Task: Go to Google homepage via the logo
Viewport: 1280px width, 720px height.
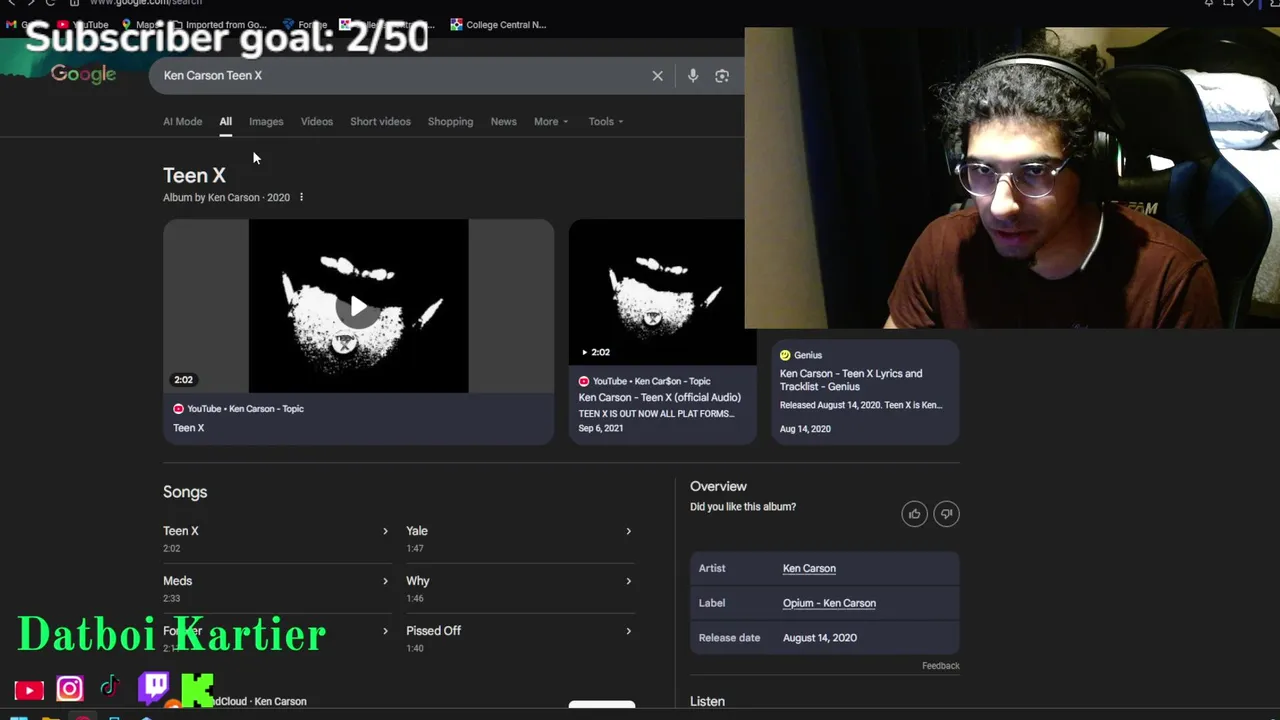Action: [83, 75]
